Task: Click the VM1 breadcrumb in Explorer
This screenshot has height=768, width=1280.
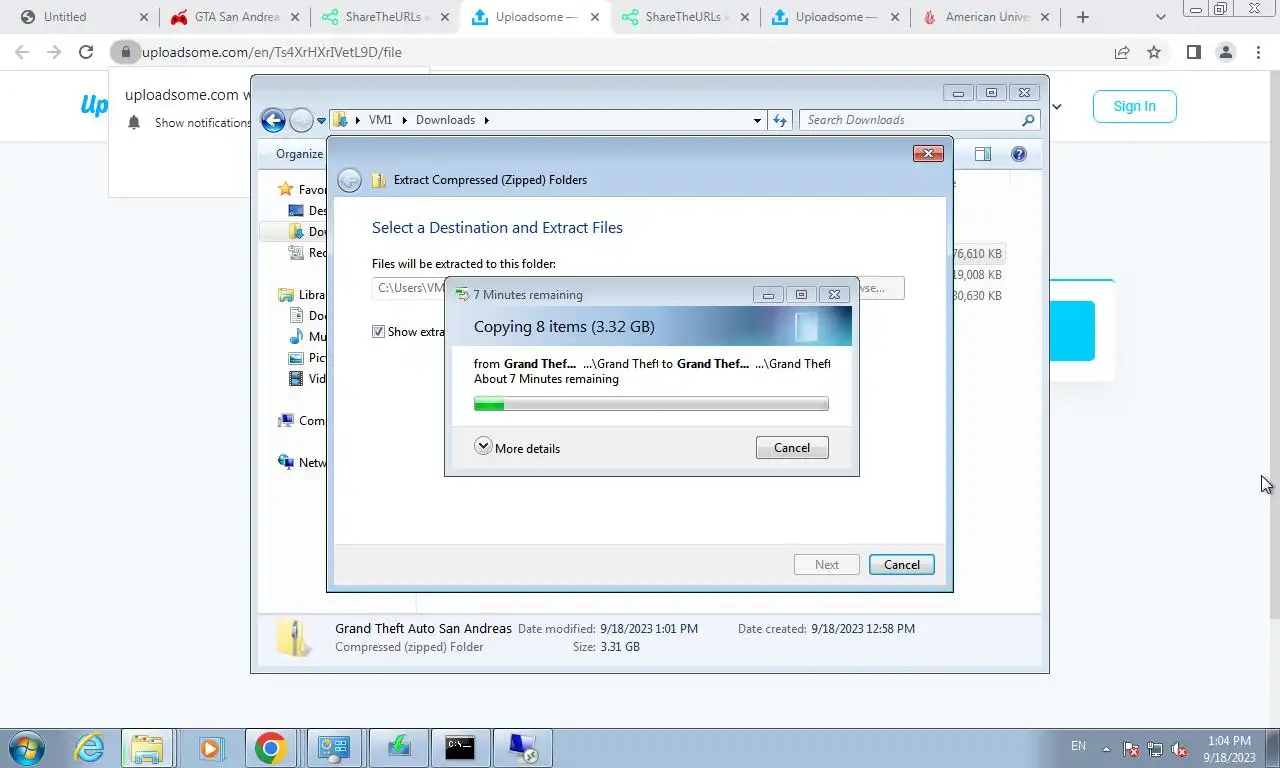Action: click(380, 120)
